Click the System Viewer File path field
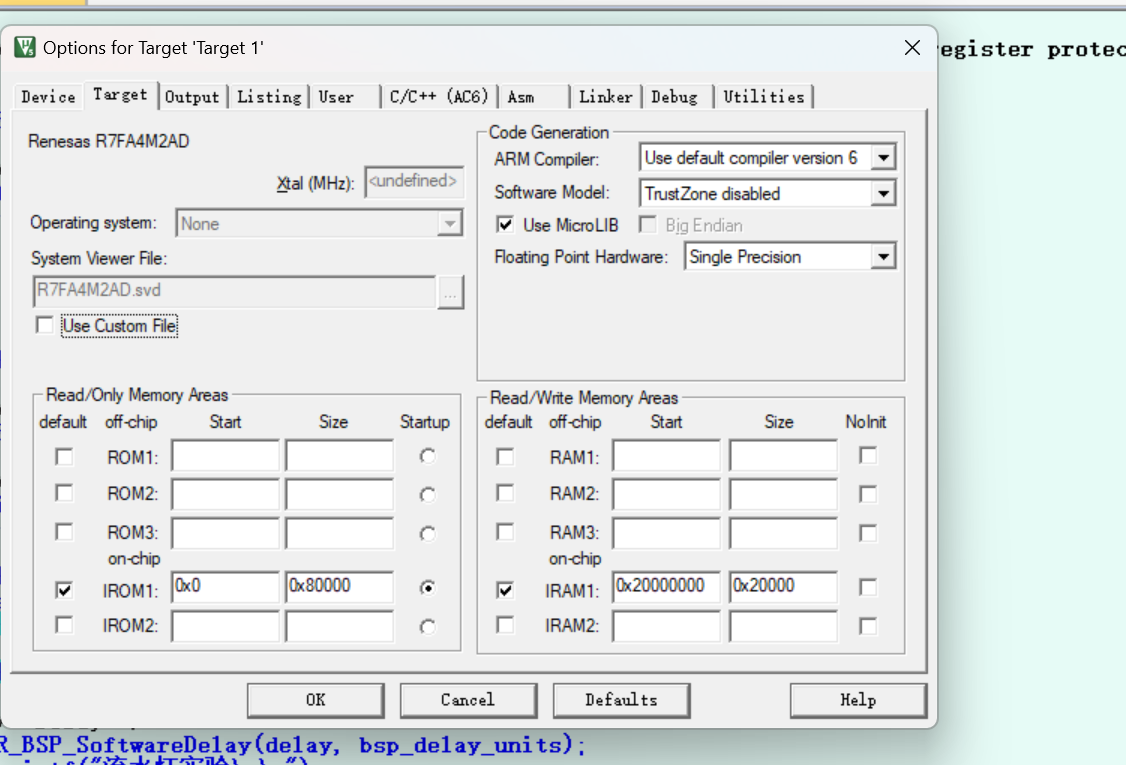The width and height of the screenshot is (1126, 765). (x=234, y=291)
